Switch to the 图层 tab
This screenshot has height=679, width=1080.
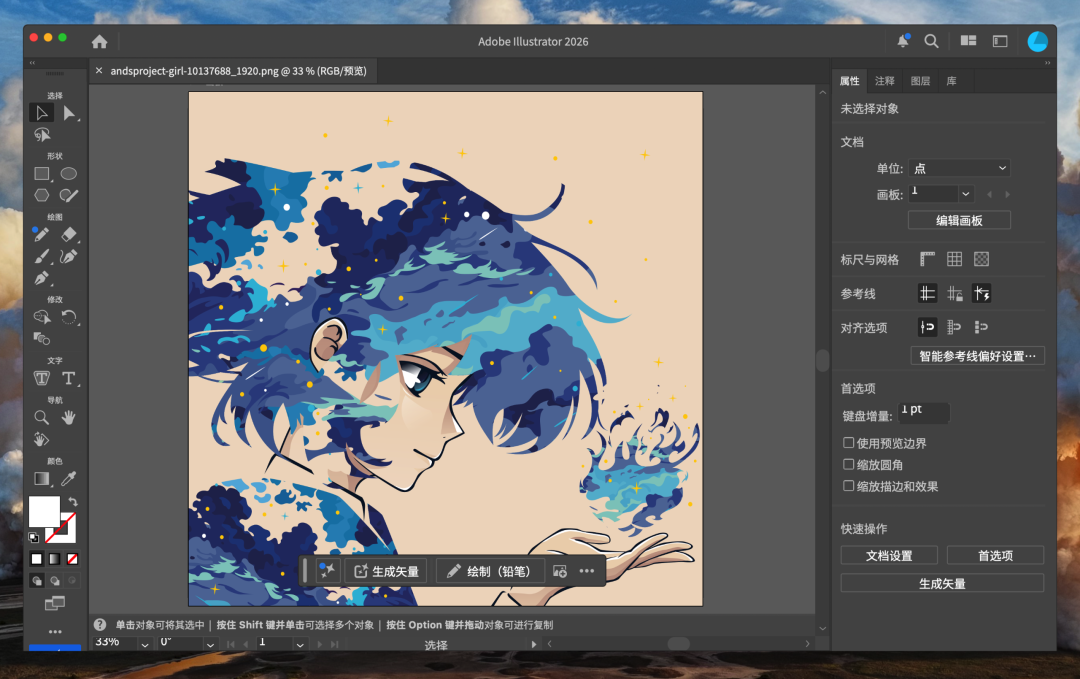(x=920, y=81)
